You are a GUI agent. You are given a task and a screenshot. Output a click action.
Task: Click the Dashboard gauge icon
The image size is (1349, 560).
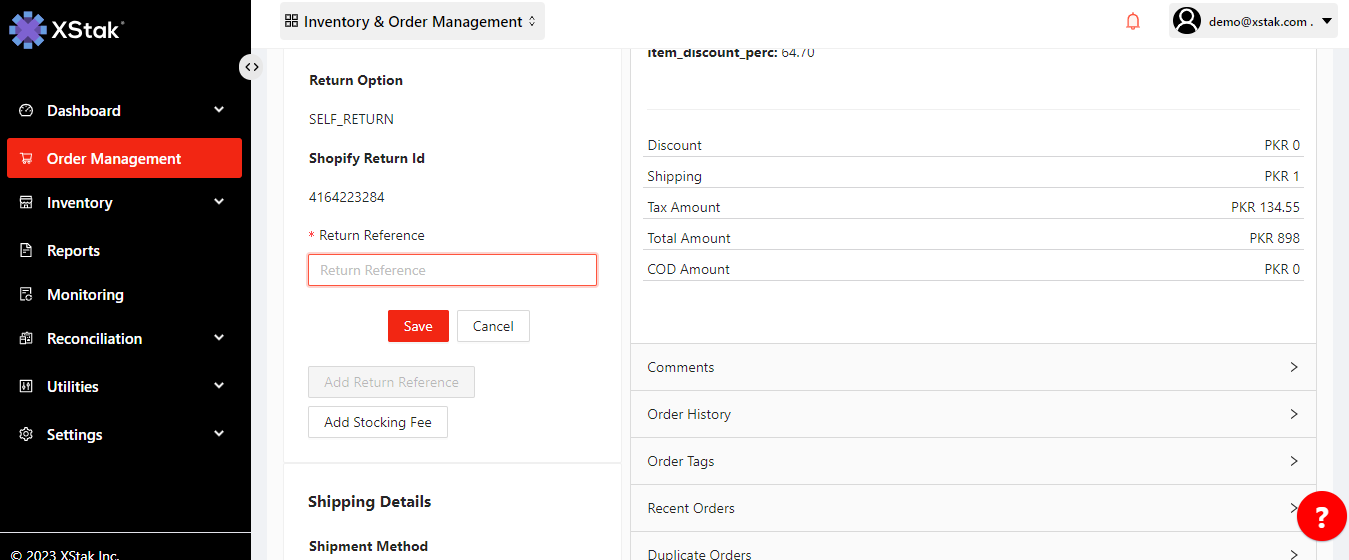coord(27,111)
